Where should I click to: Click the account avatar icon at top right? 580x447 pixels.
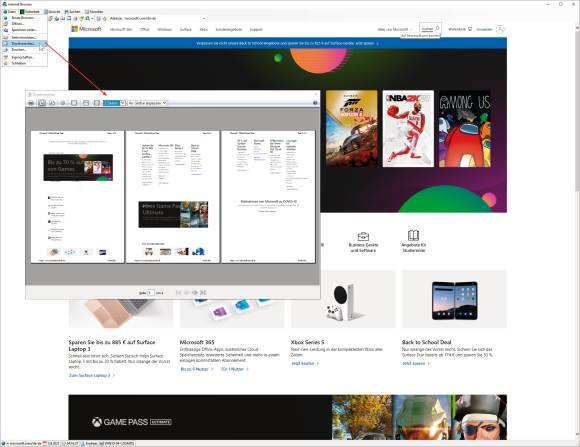[x=500, y=29]
